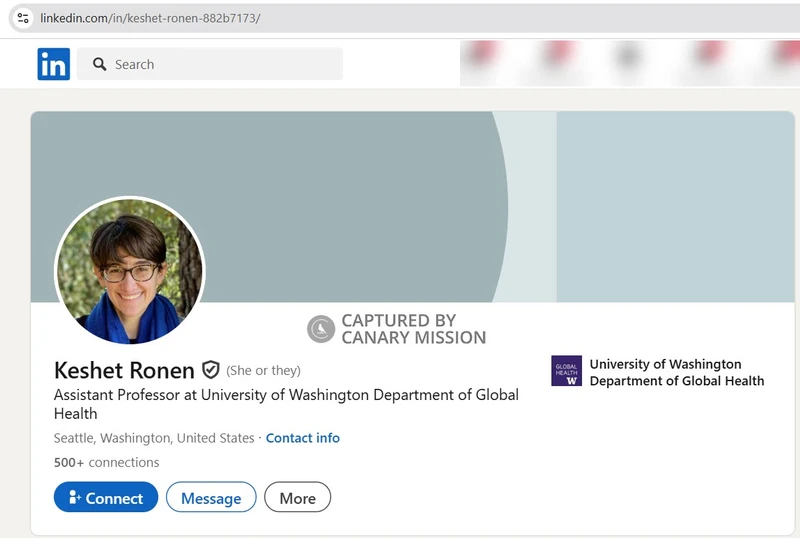This screenshot has height=538, width=800.
Task: Inspect the verification shield badge
Action: tap(211, 370)
